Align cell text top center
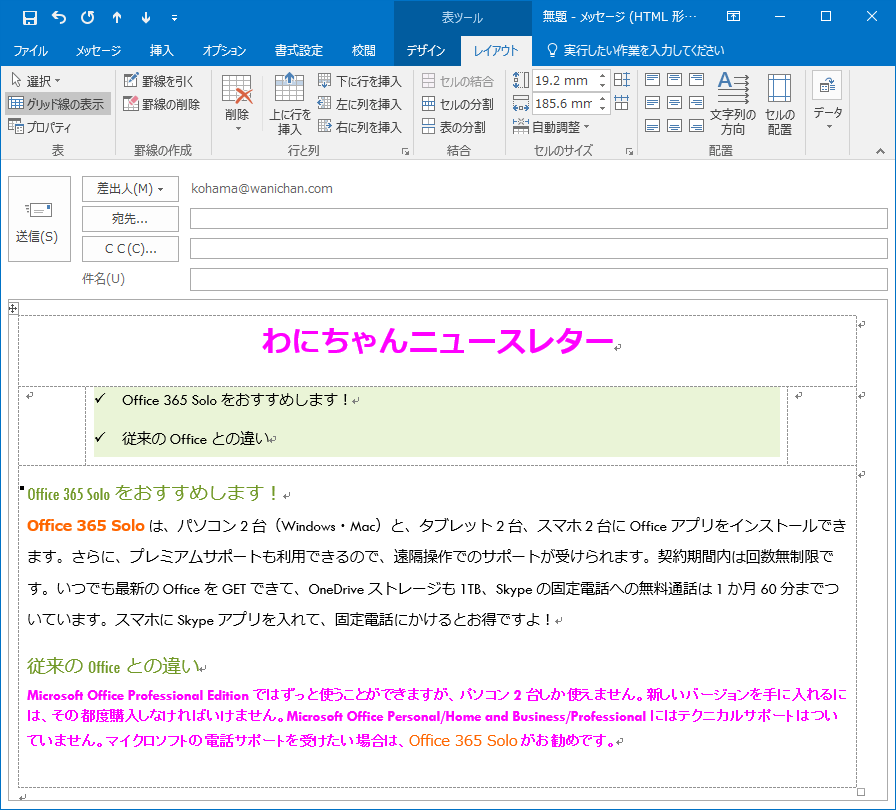Image resolution: width=896 pixels, height=810 pixels. (x=674, y=79)
